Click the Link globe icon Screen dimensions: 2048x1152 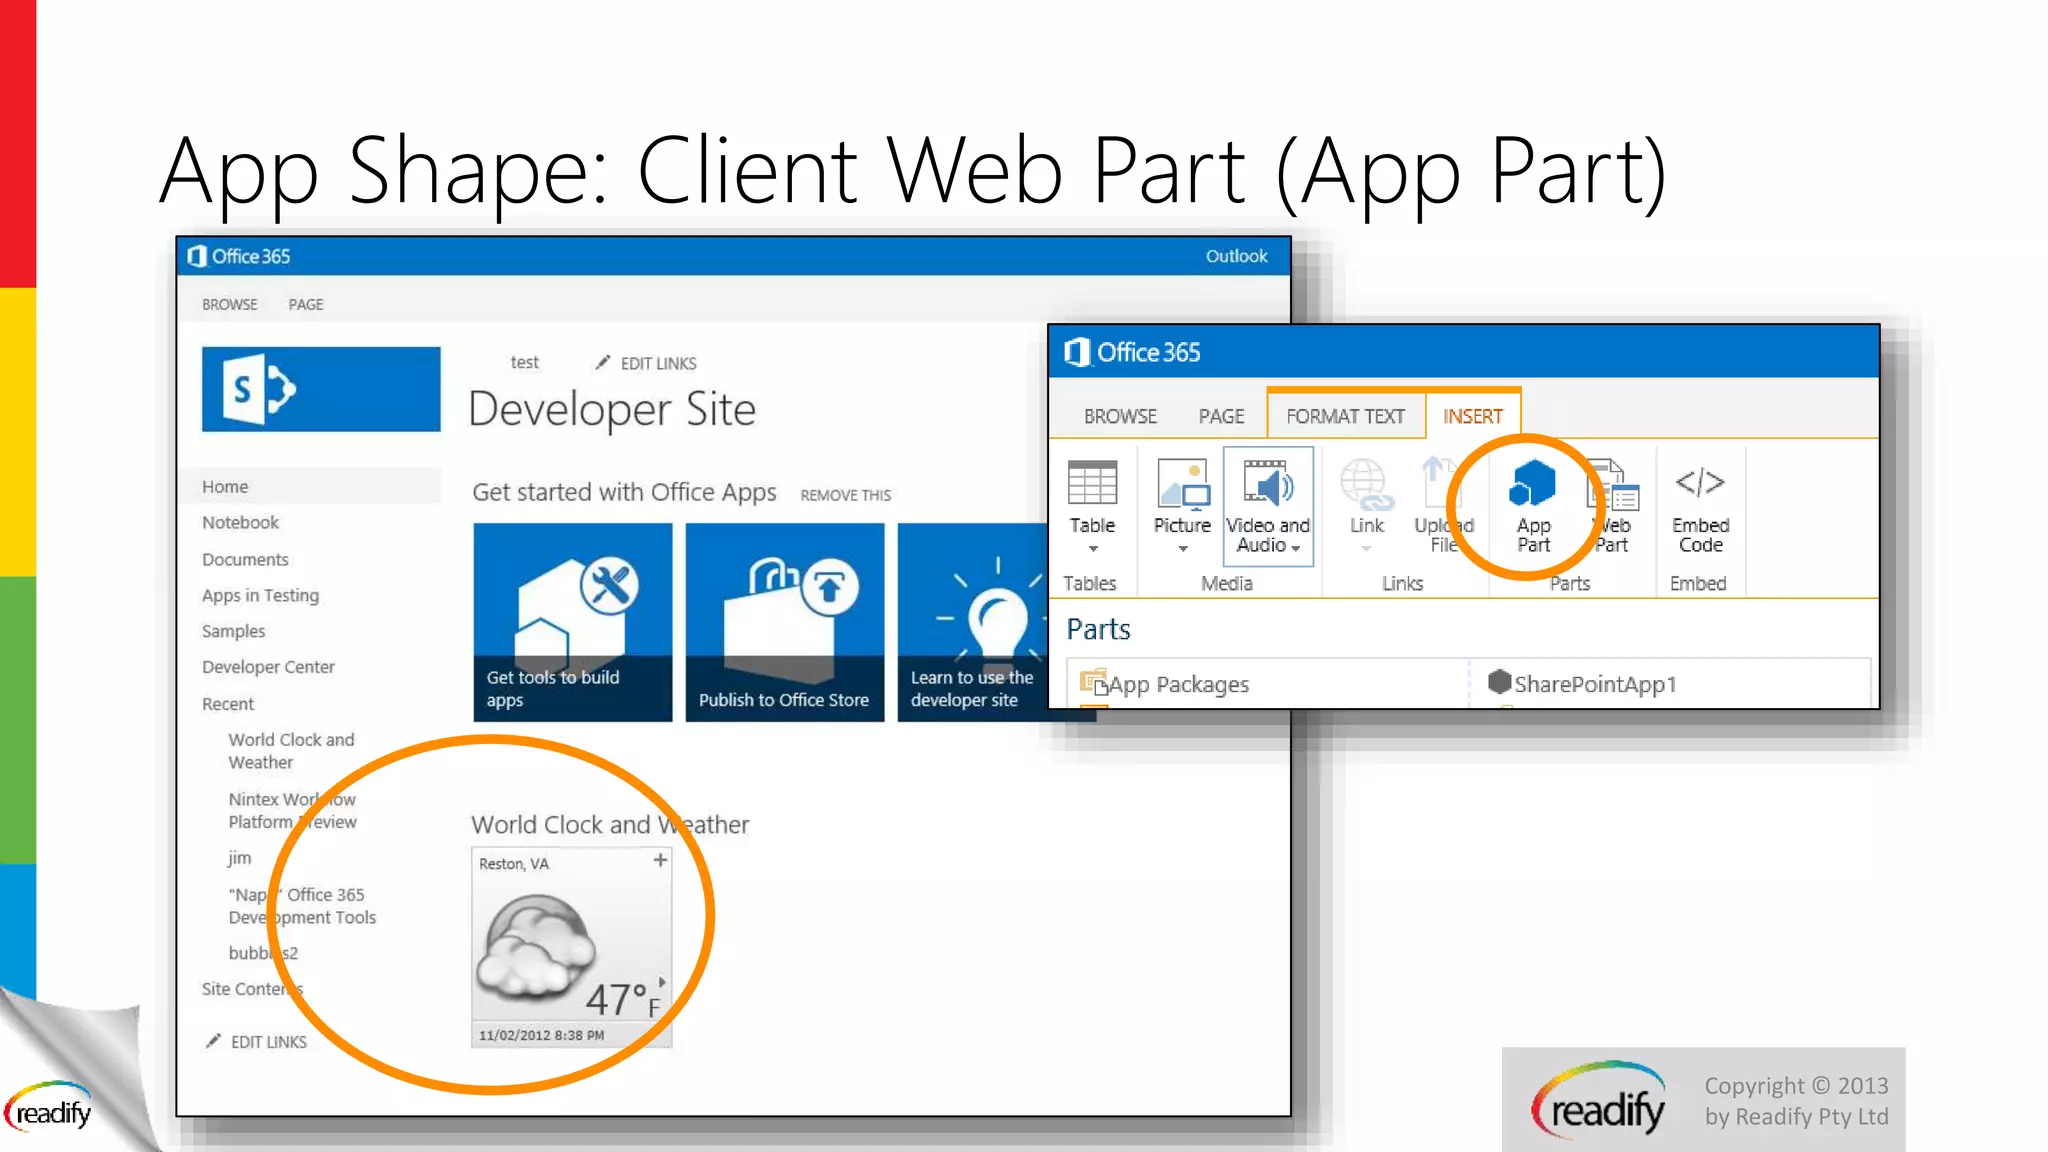coord(1366,484)
